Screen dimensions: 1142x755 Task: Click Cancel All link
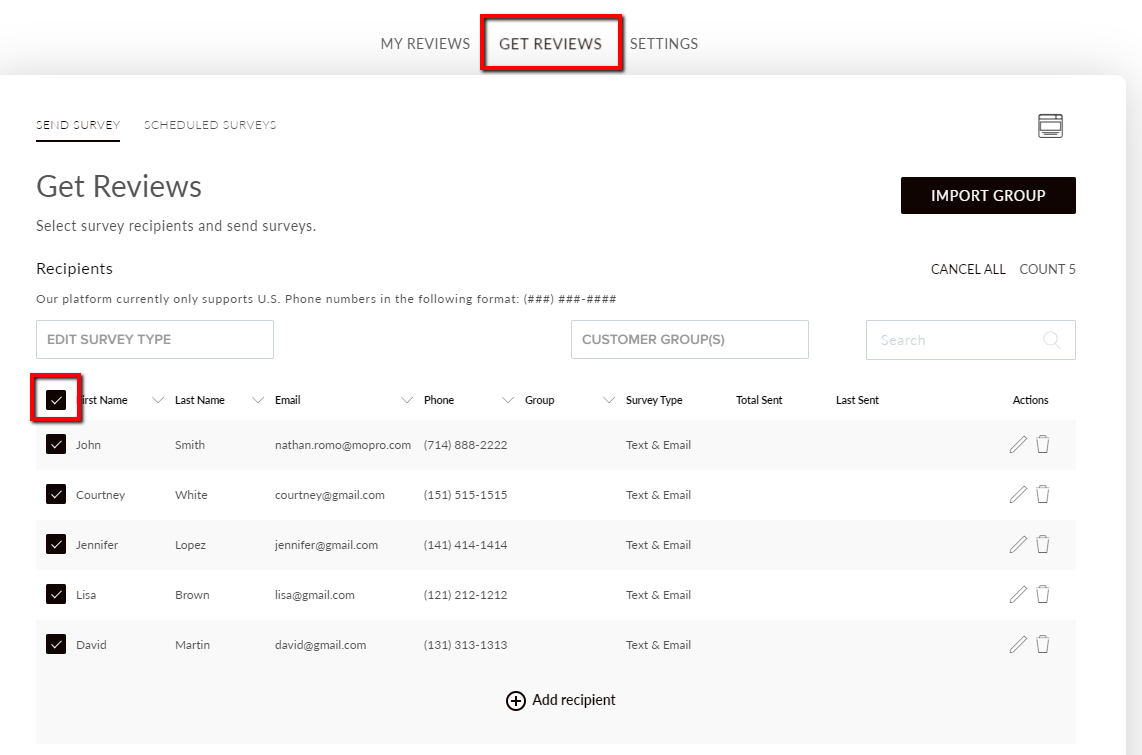[x=968, y=269]
